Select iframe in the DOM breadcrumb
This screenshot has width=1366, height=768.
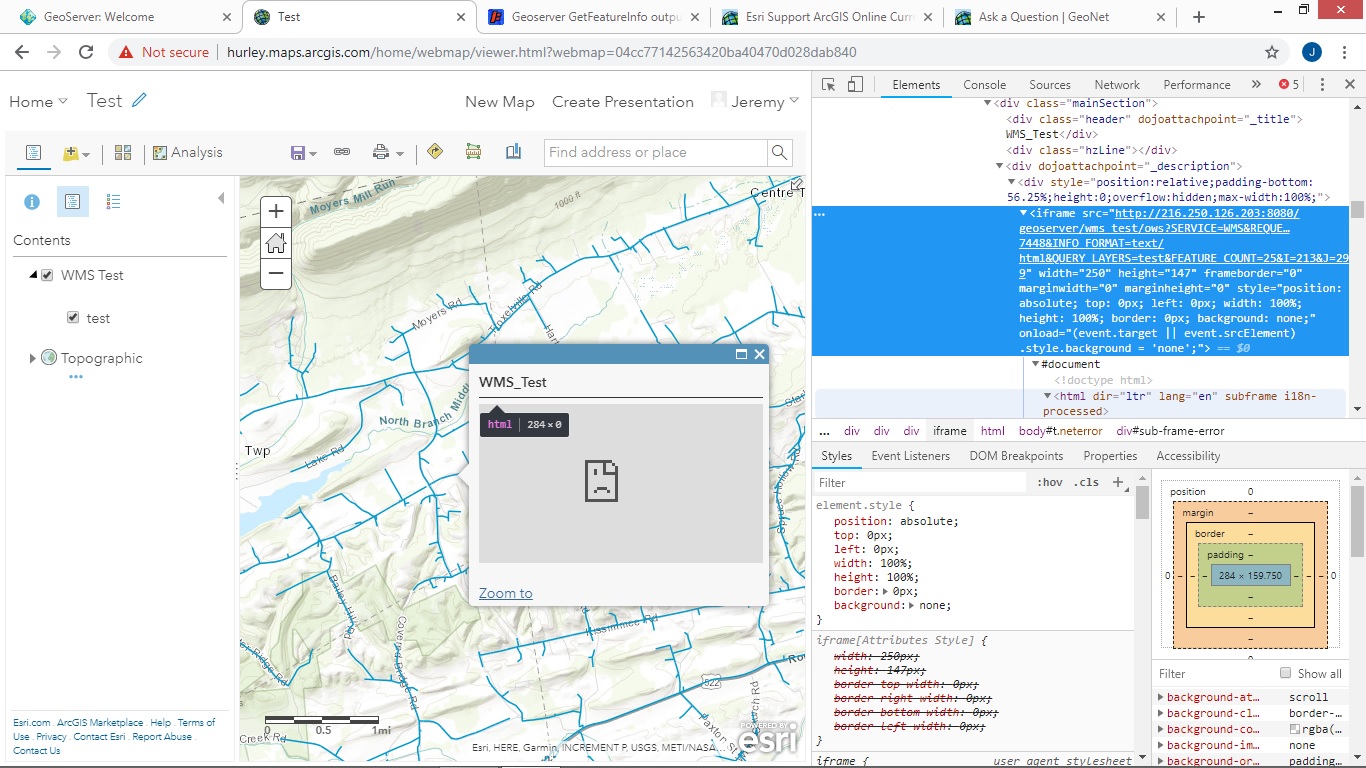(949, 431)
